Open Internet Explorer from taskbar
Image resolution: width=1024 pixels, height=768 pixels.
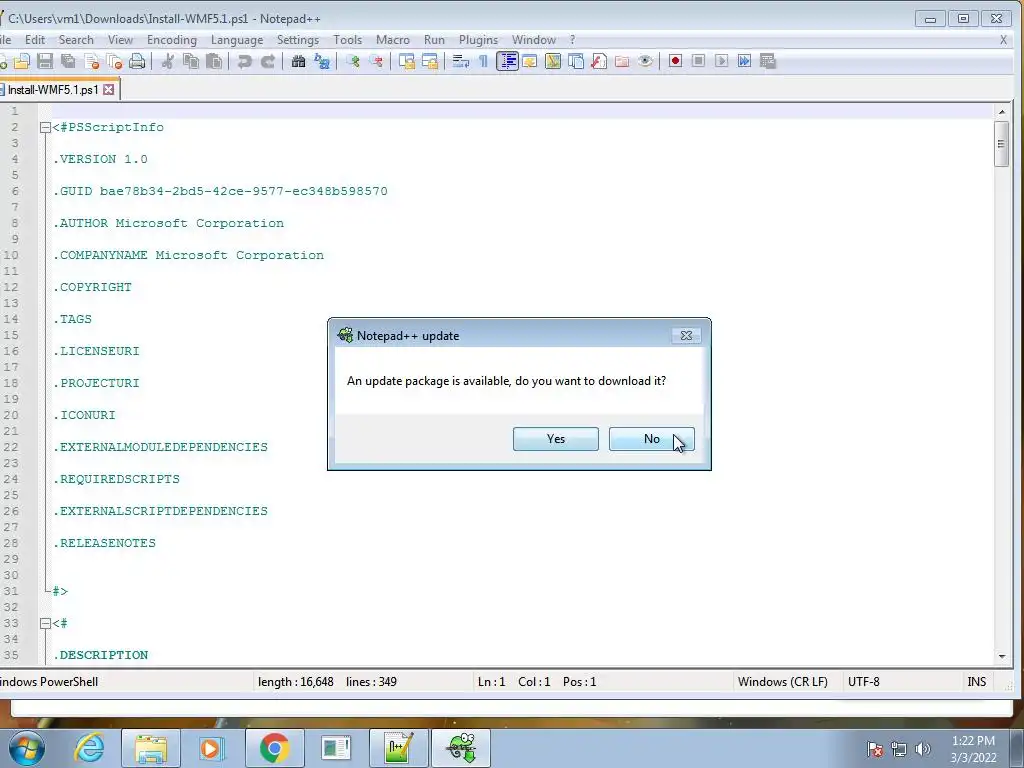[90, 748]
